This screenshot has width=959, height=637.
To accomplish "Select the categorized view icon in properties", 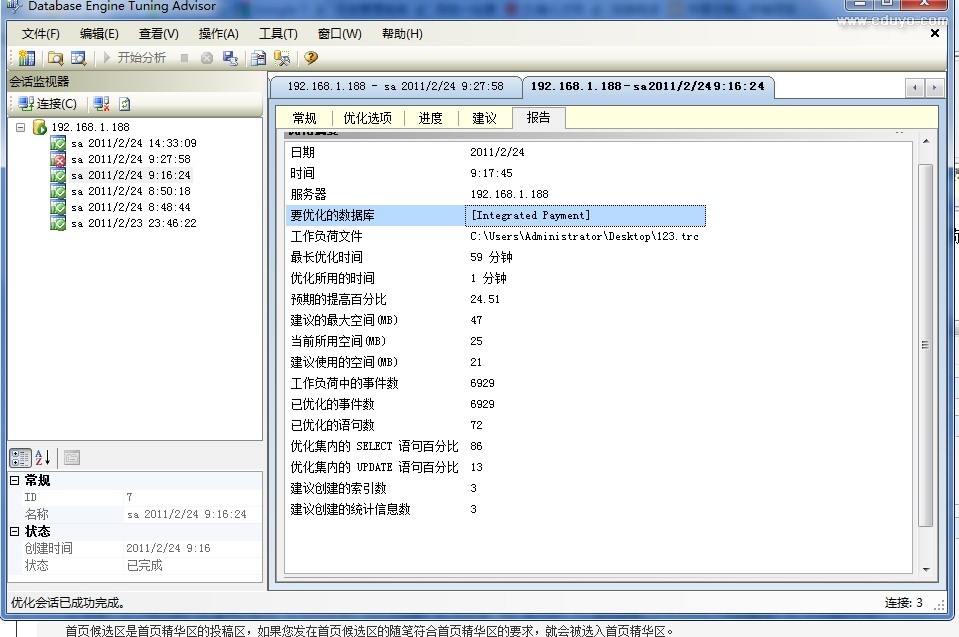I will tap(20, 458).
